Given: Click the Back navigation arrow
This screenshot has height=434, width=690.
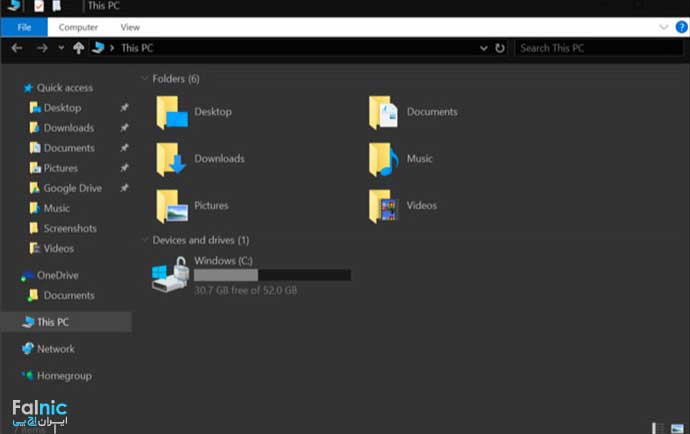Looking at the screenshot, I should coord(17,48).
